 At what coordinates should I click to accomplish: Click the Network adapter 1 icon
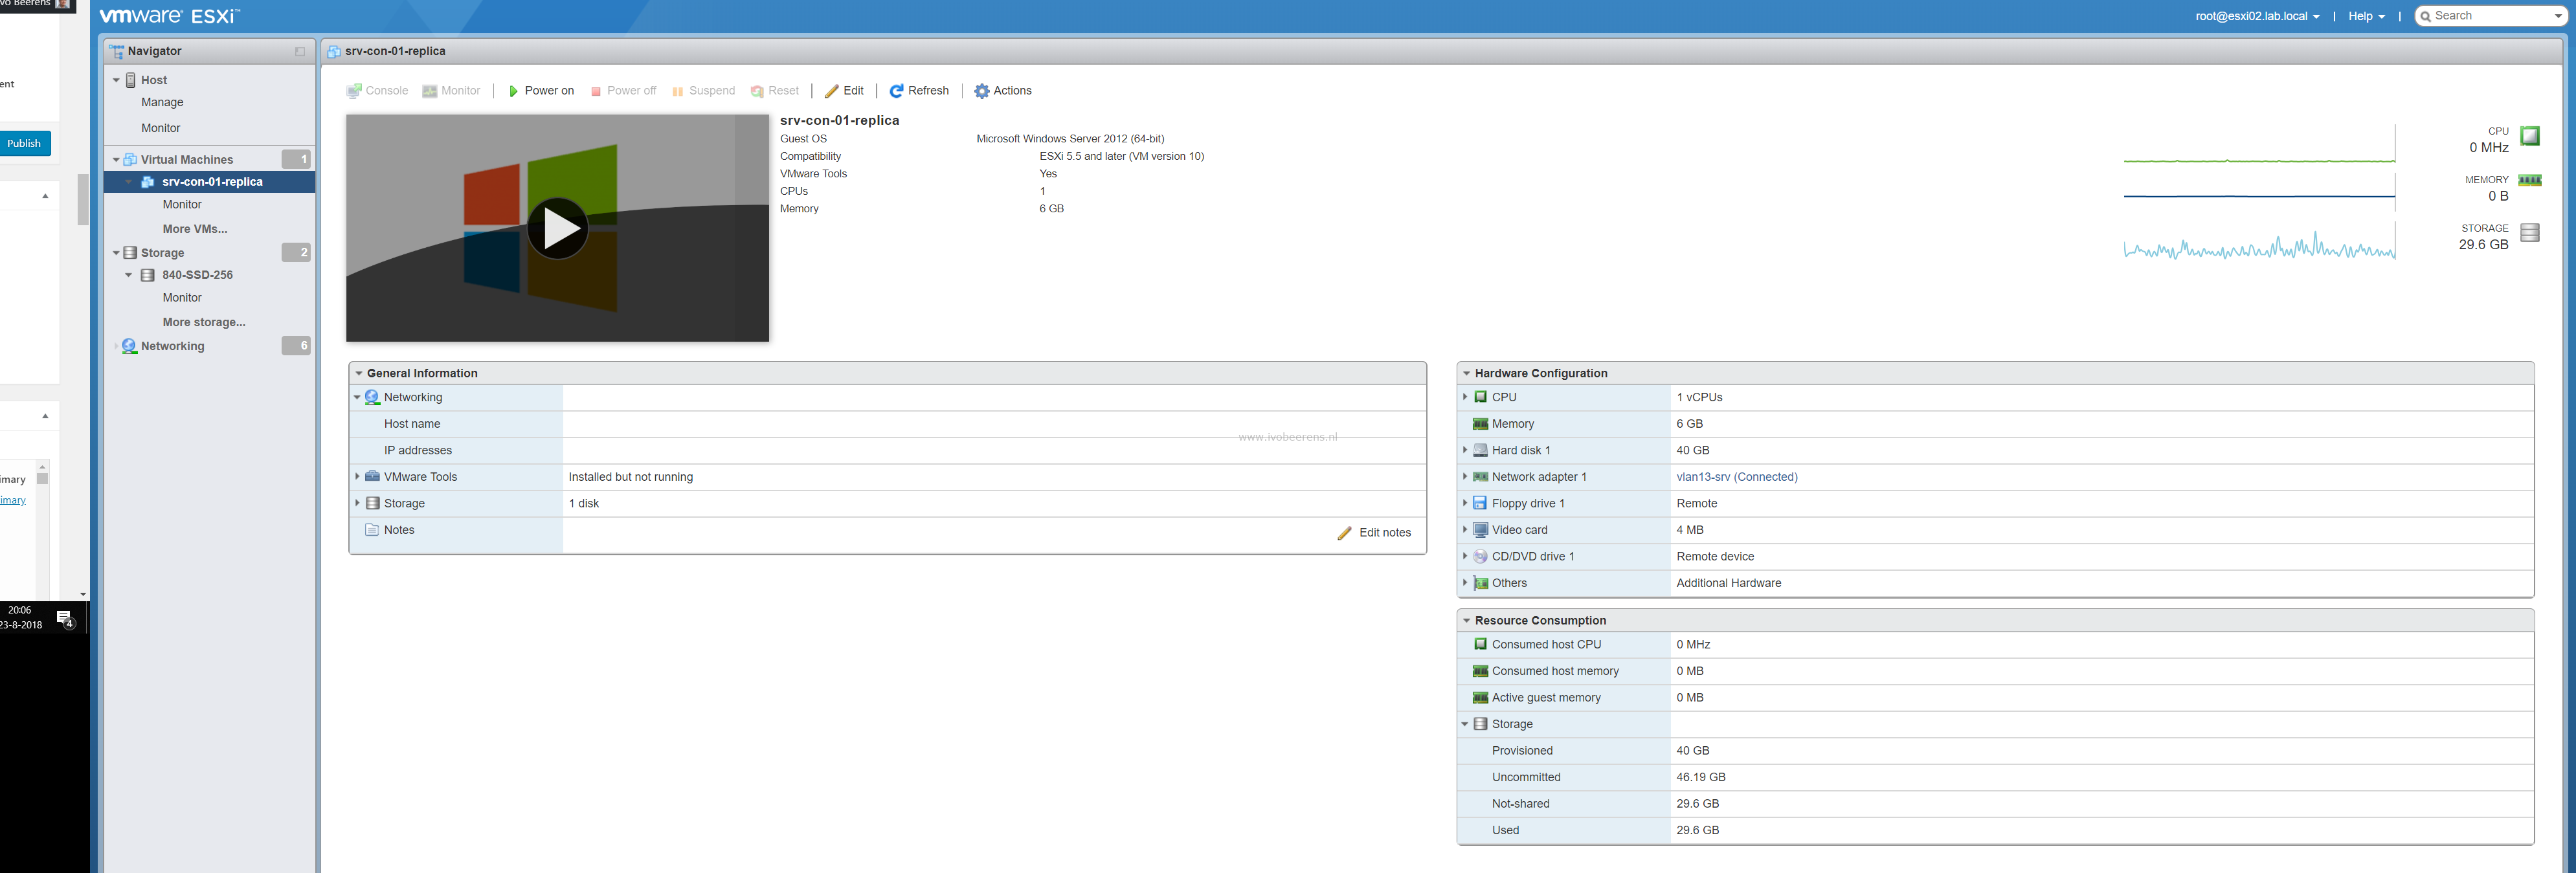1480,477
